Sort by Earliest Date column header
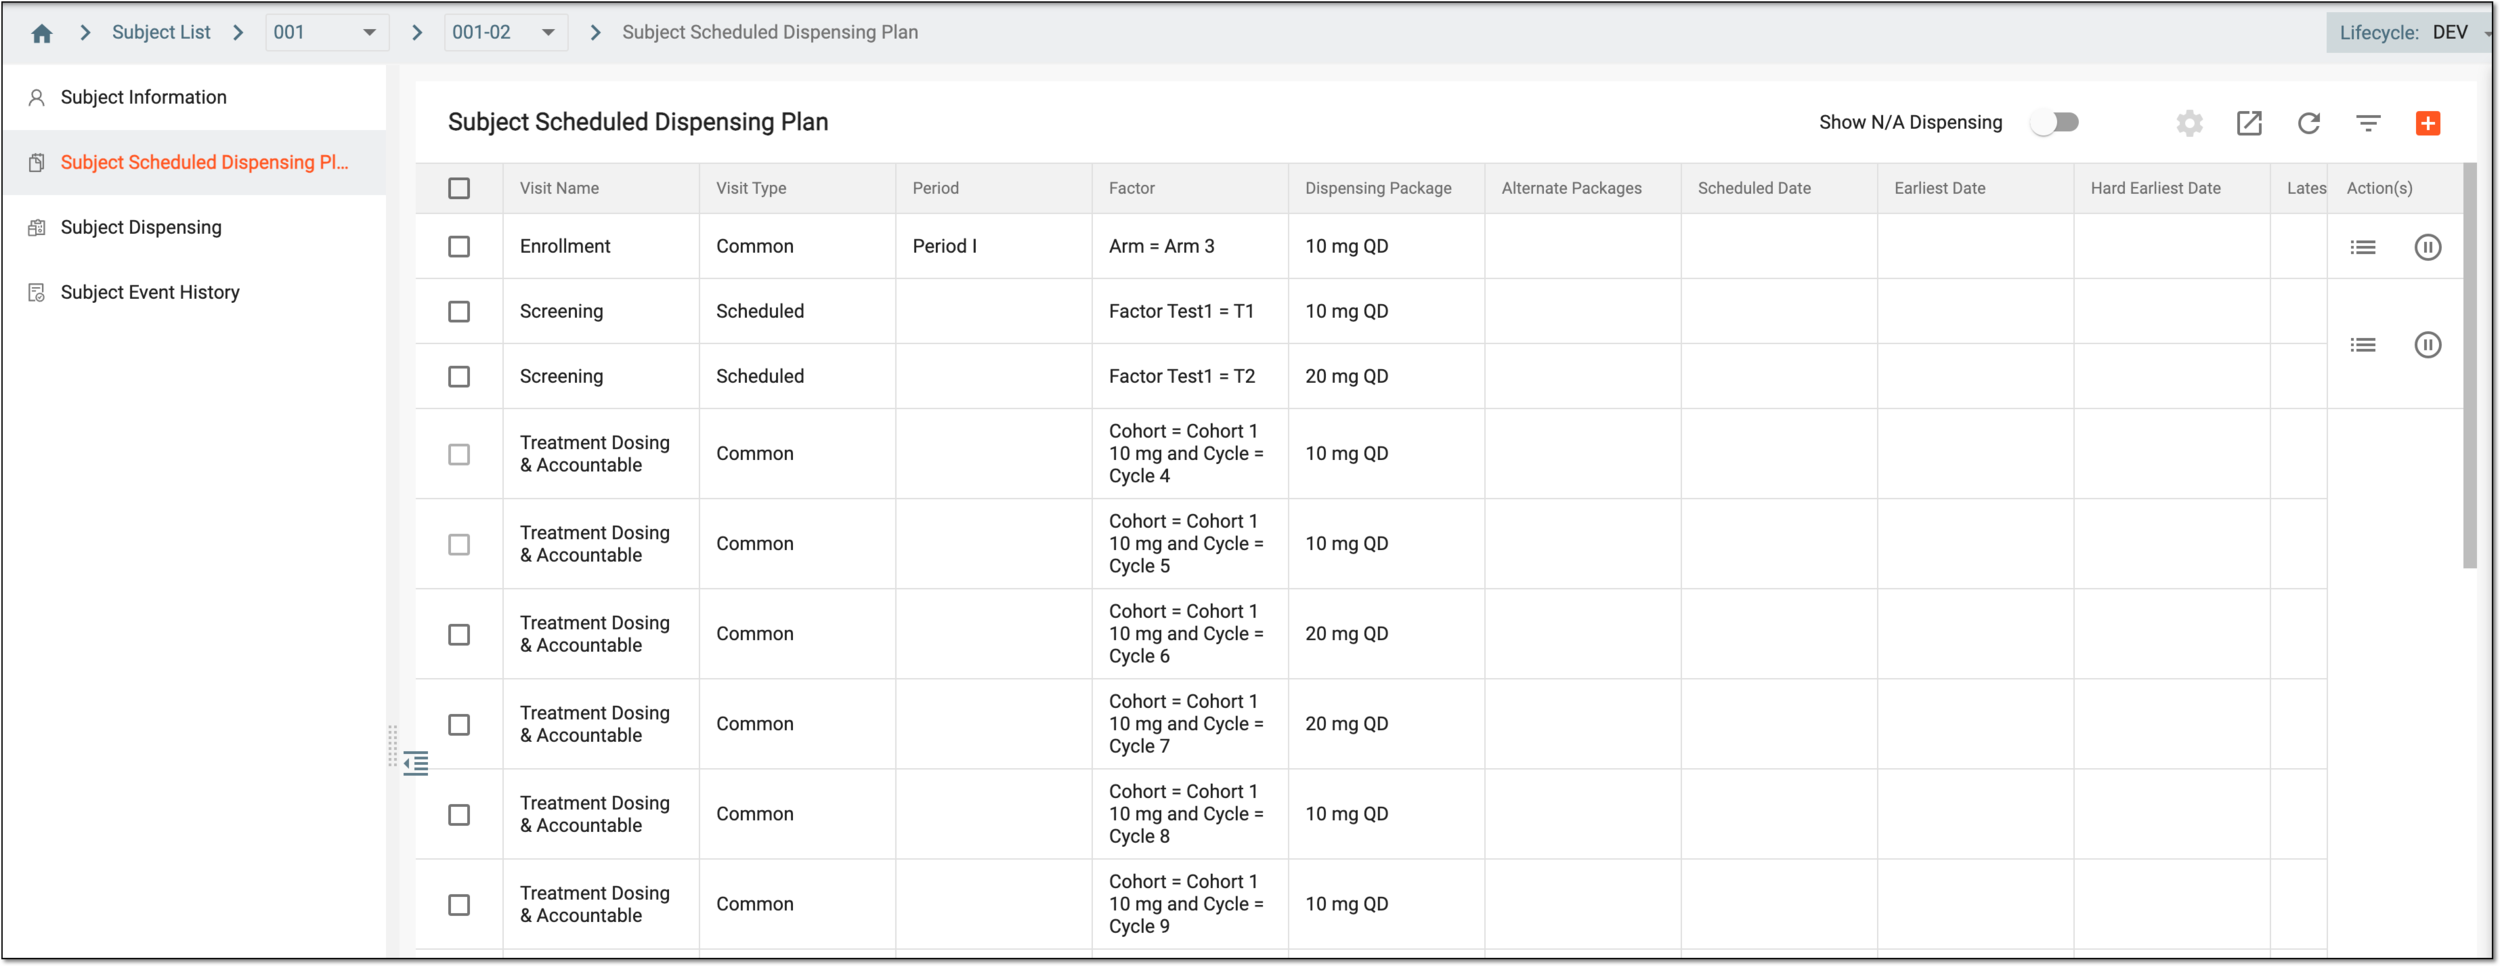2500x966 pixels. point(1939,188)
